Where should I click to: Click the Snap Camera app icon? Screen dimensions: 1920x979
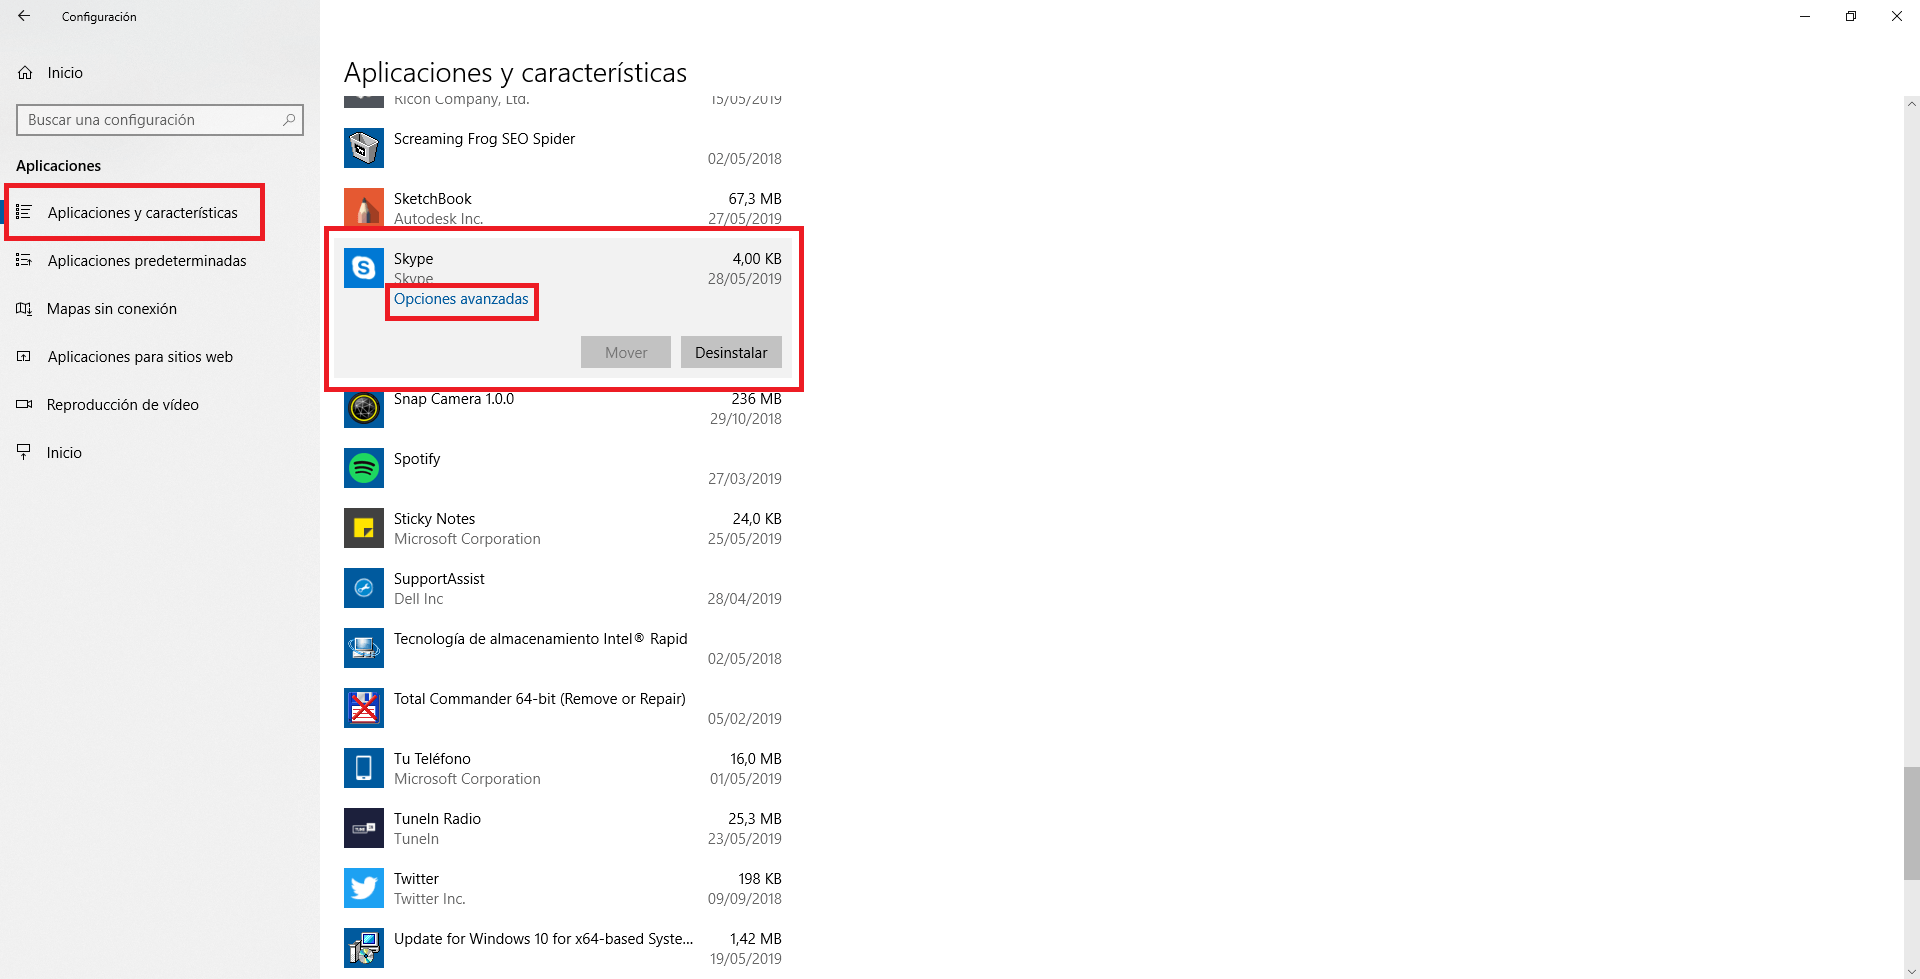[364, 408]
